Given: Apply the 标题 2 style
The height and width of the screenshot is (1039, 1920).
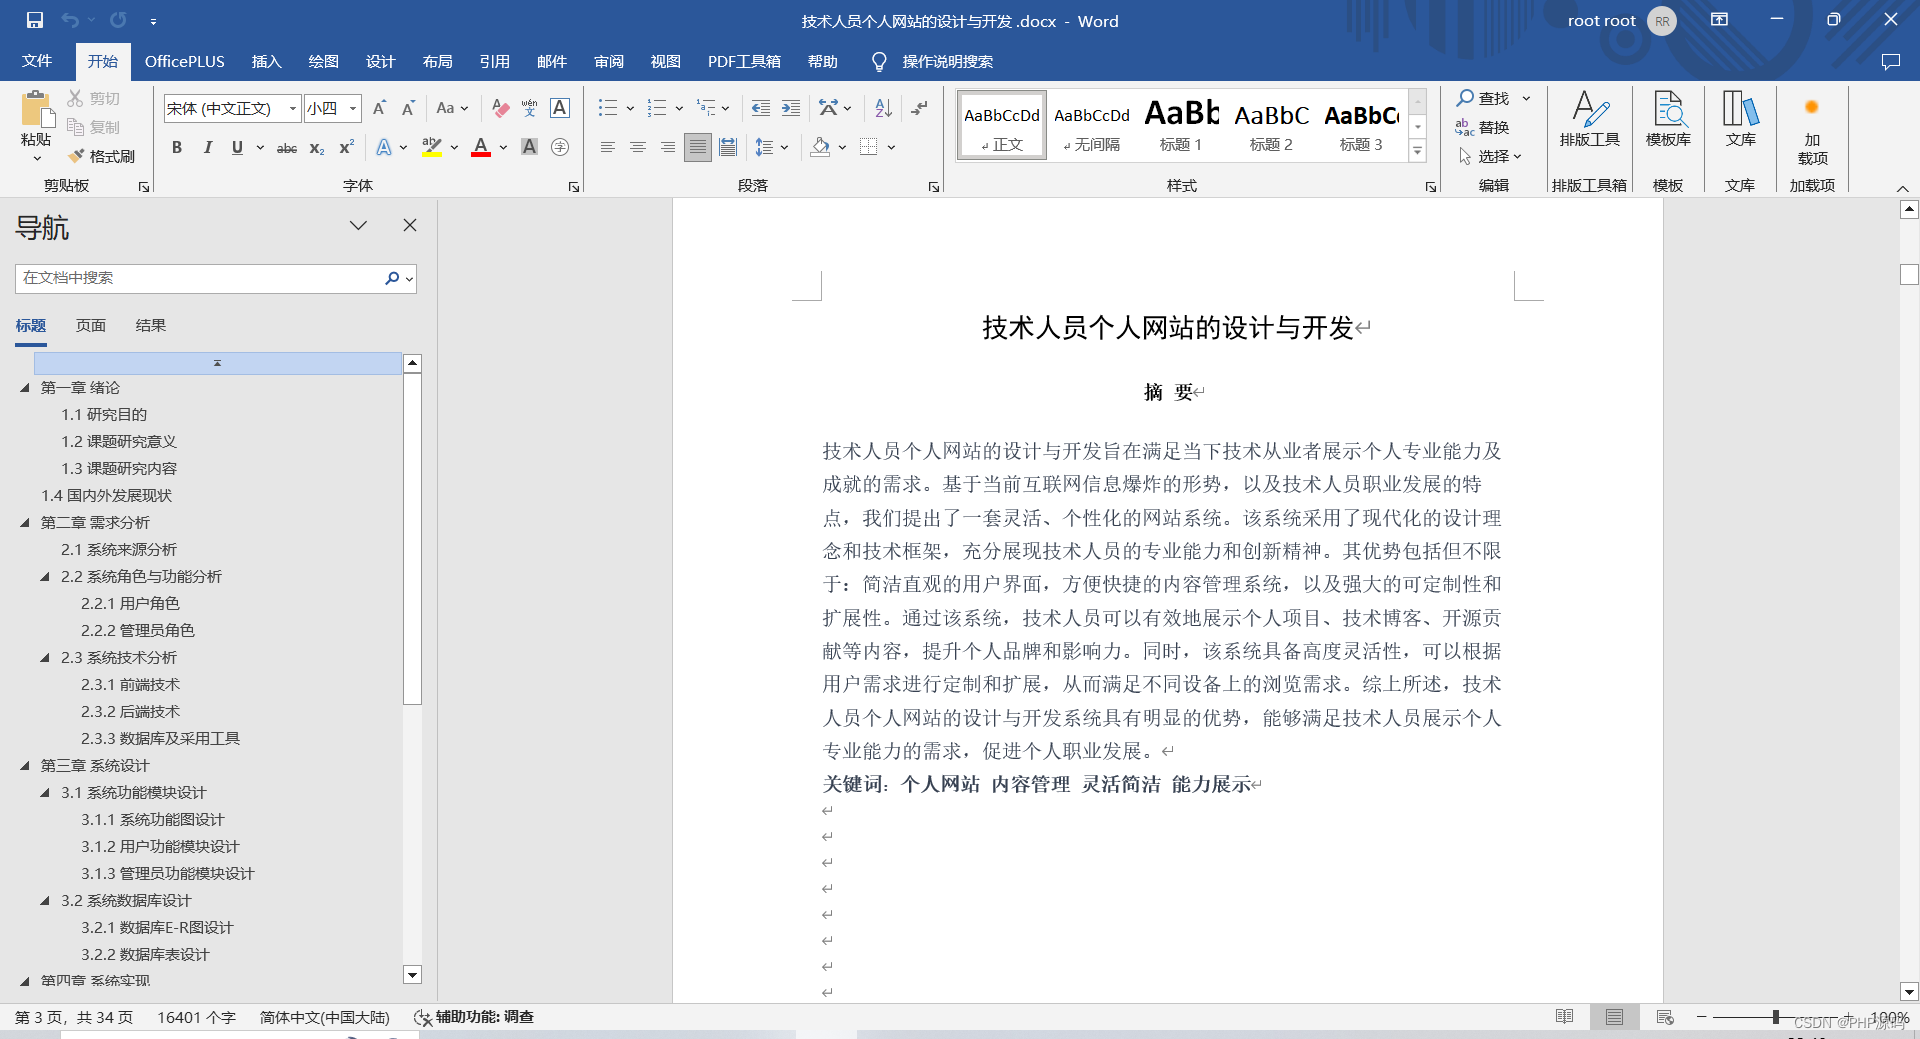Looking at the screenshot, I should point(1271,124).
